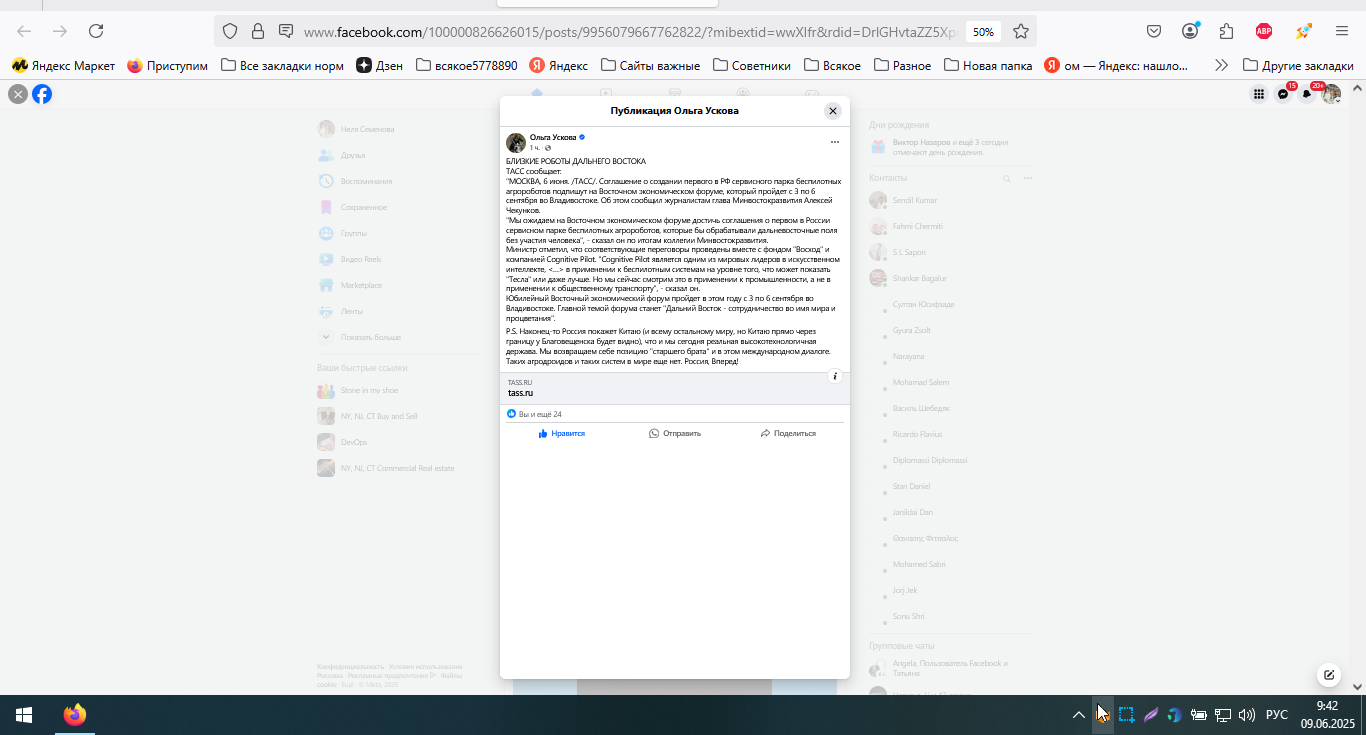This screenshot has width=1366, height=735.
Task: Click network tray icon
Action: pos(1223,715)
